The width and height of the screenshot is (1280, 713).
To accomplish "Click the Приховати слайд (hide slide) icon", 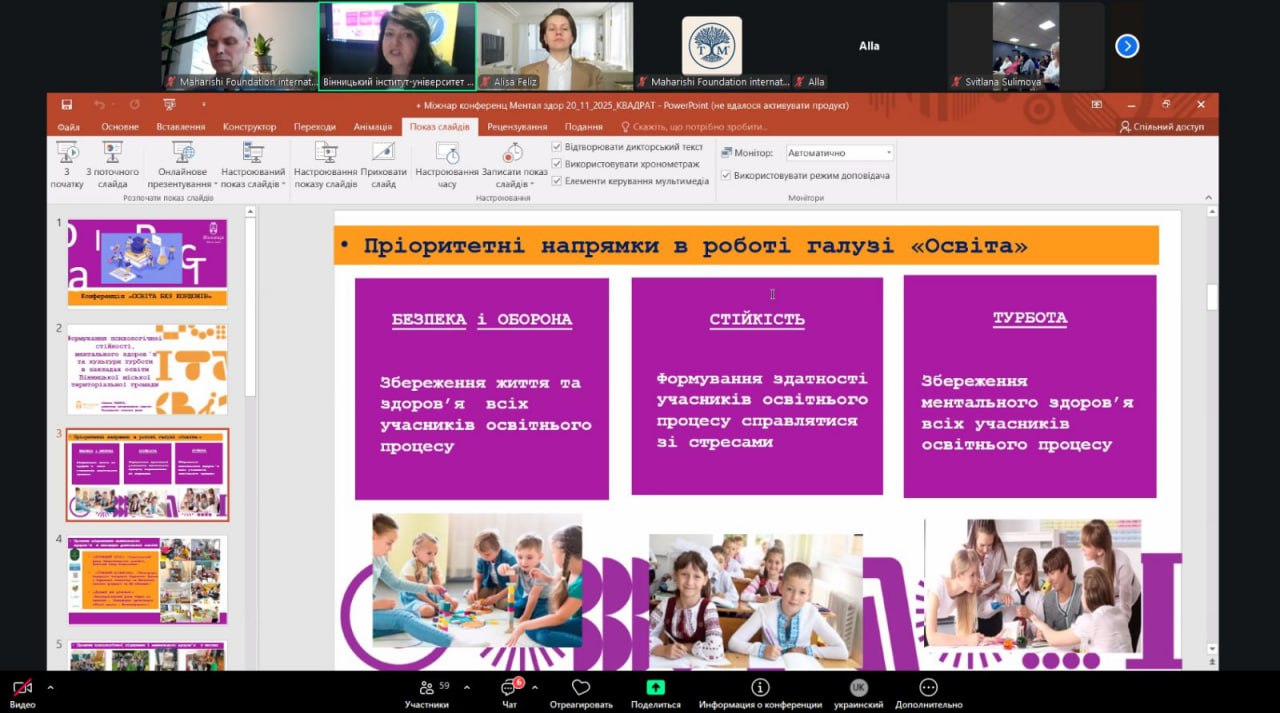I will pos(383,153).
